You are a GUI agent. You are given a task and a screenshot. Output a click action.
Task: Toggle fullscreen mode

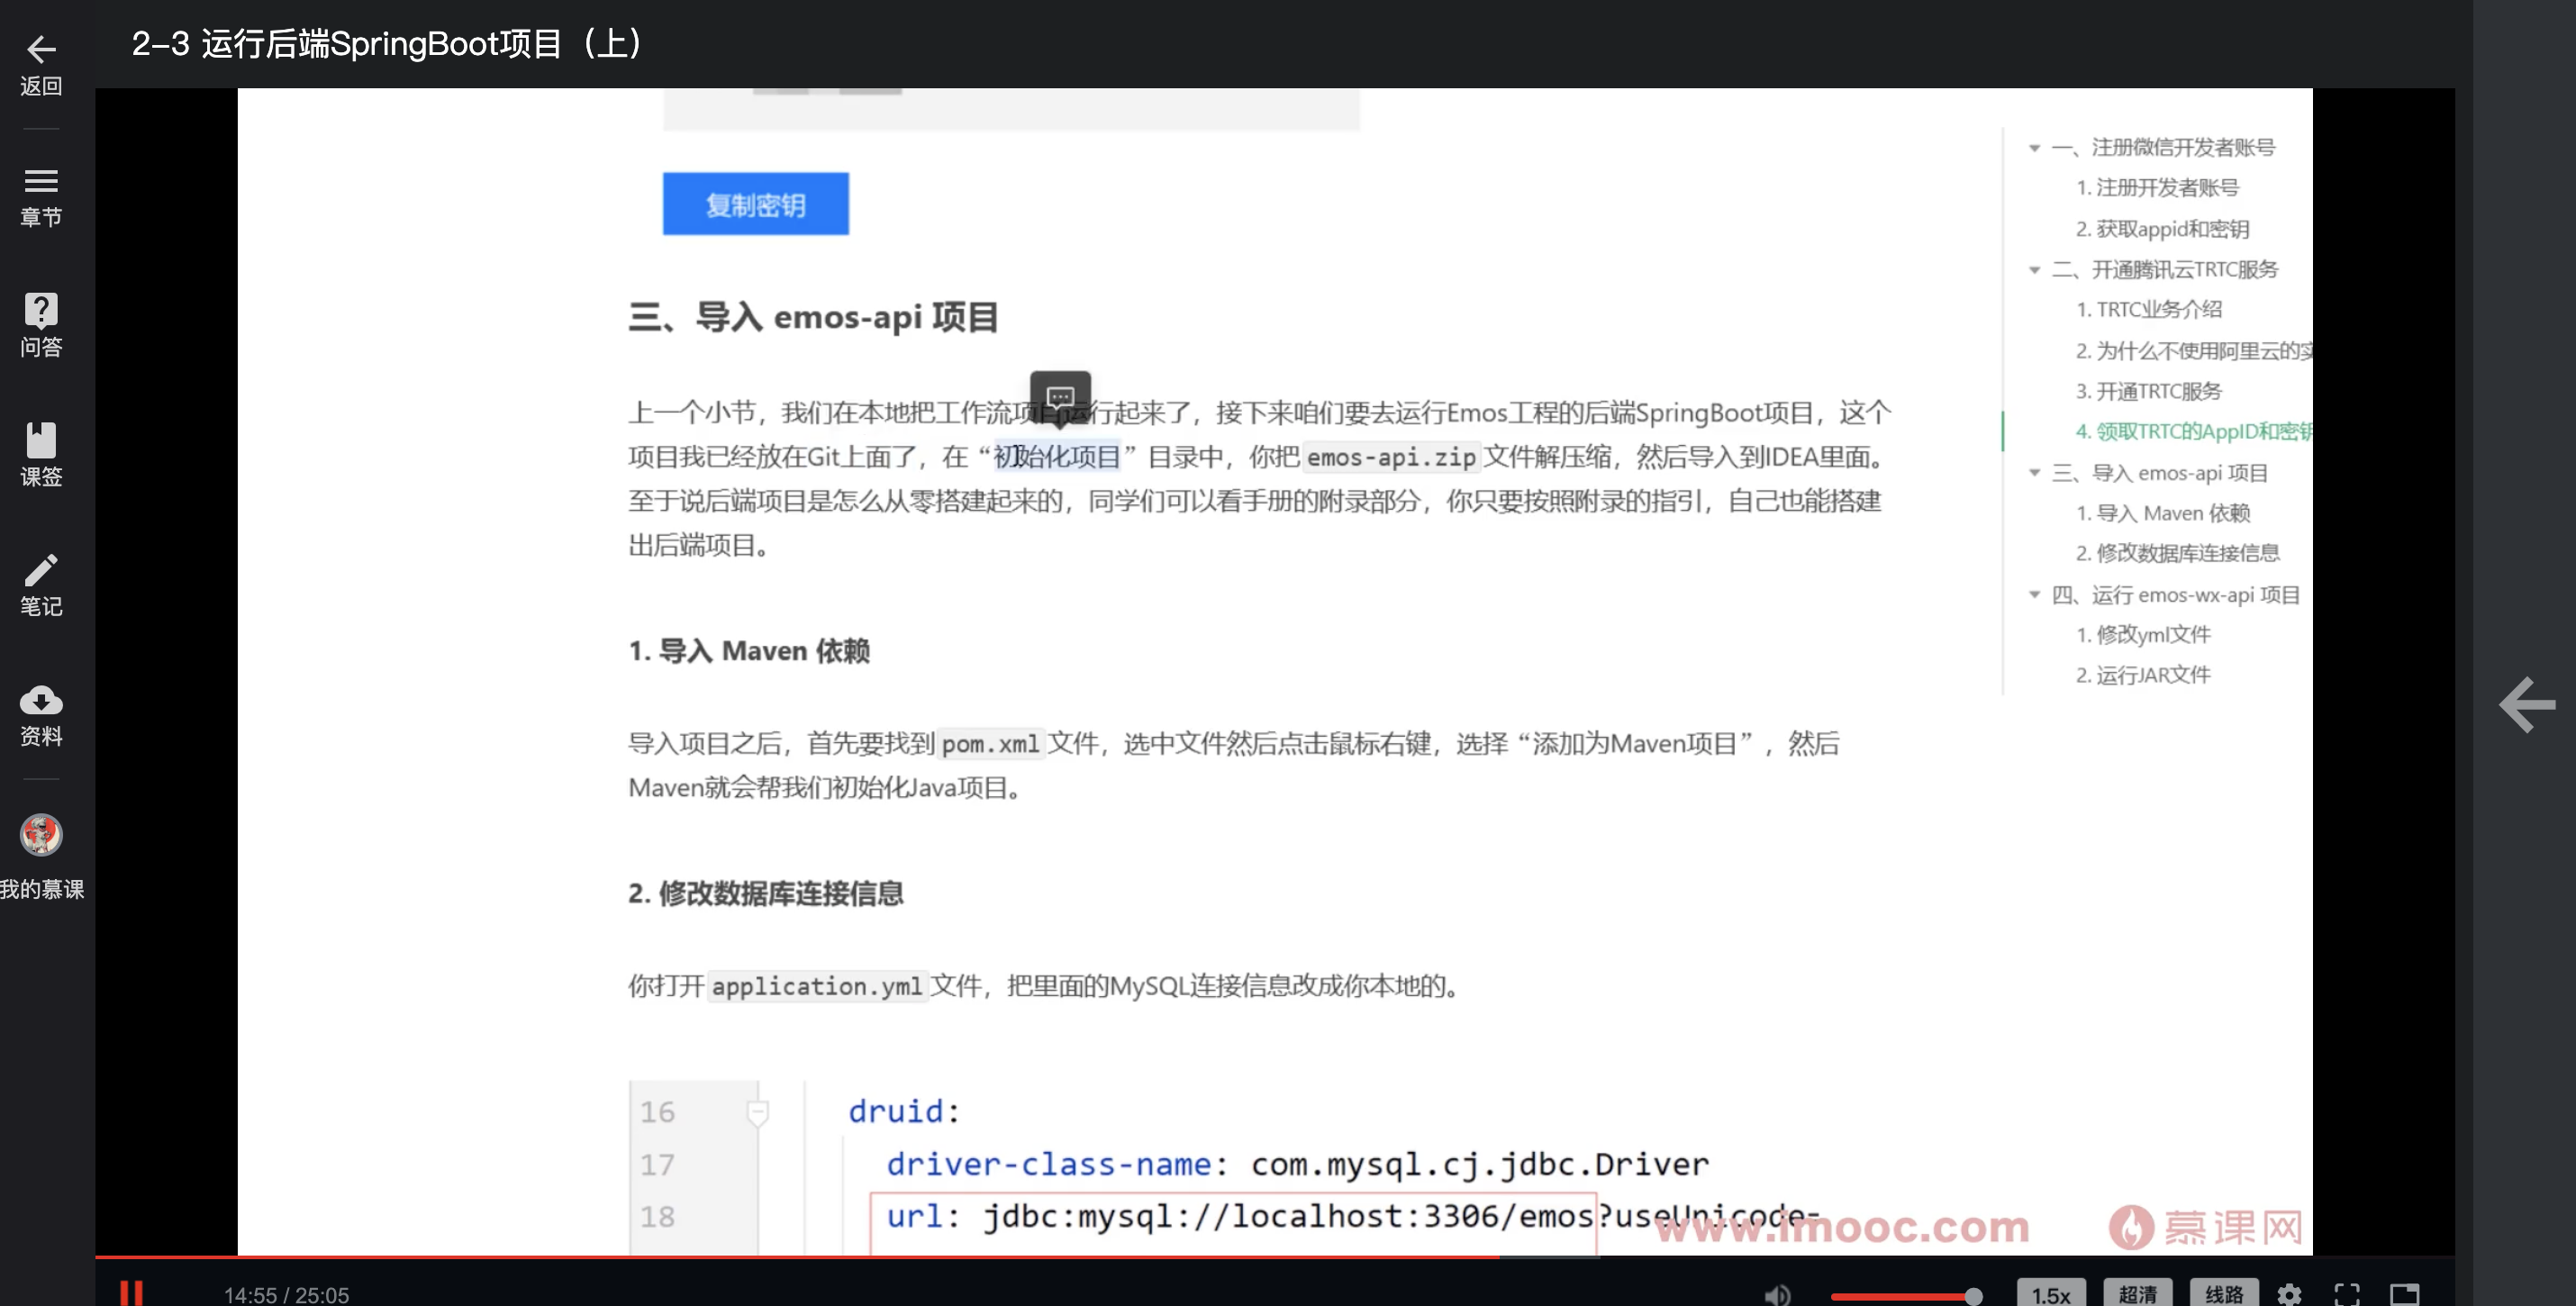[2349, 1294]
